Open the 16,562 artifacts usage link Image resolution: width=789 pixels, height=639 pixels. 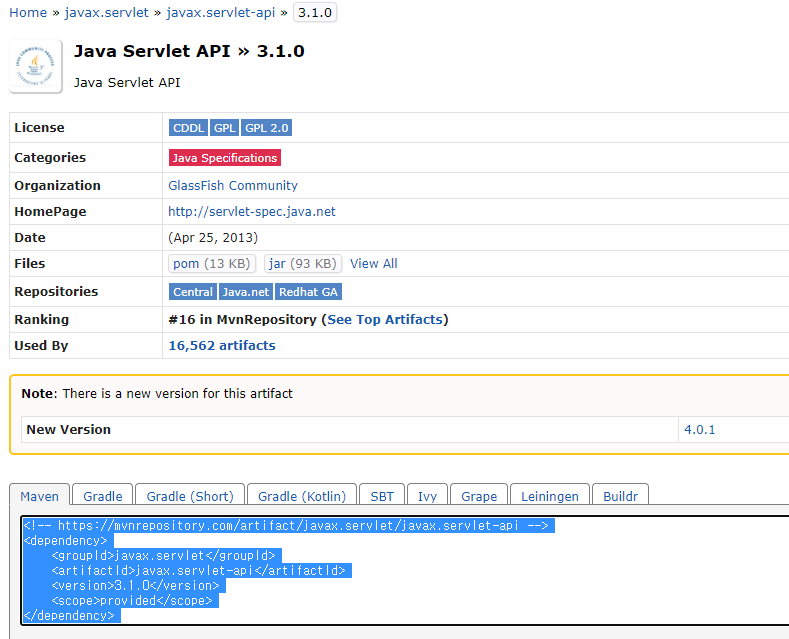(222, 346)
